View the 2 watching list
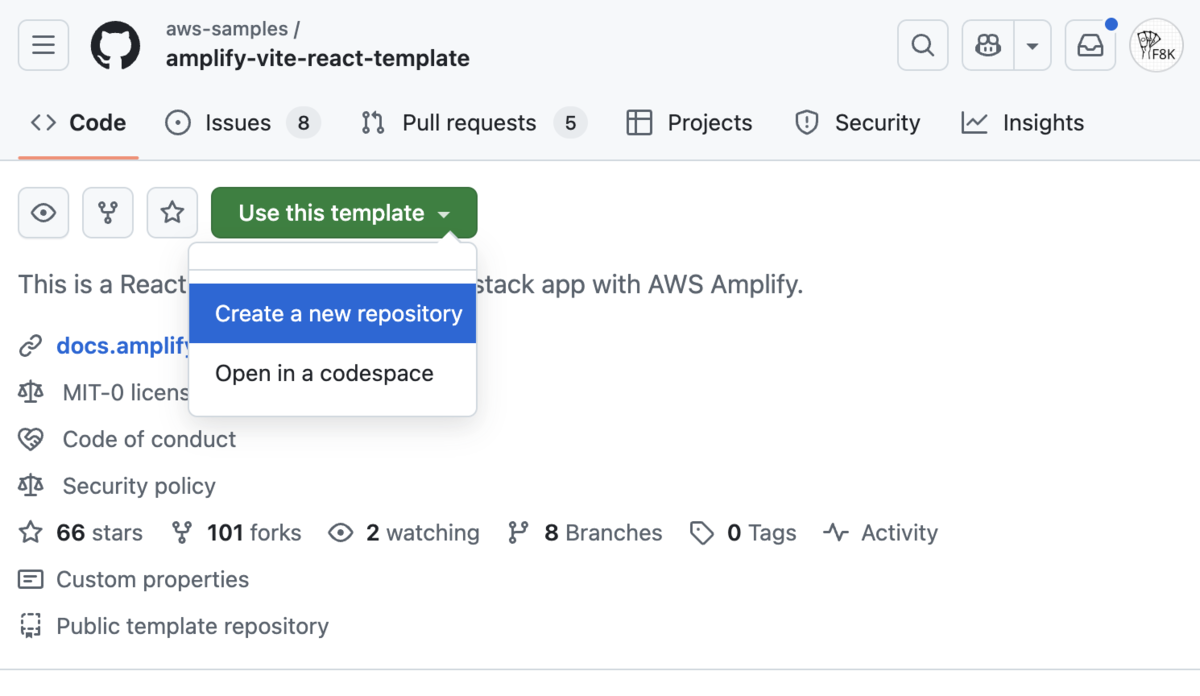Image resolution: width=1200 pixels, height=696 pixels. point(422,533)
